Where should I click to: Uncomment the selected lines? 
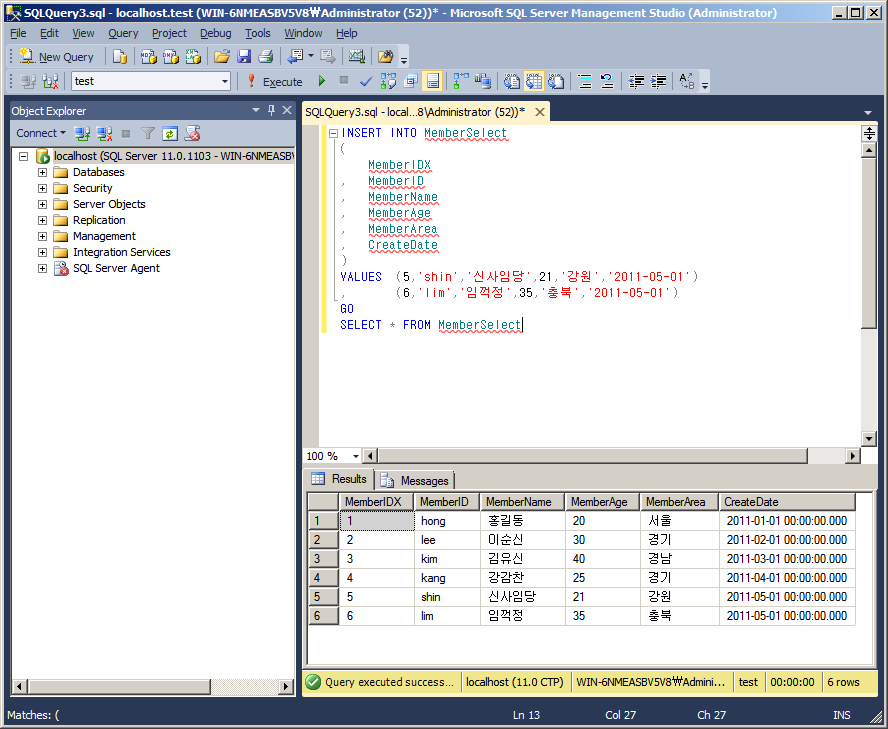pos(607,82)
